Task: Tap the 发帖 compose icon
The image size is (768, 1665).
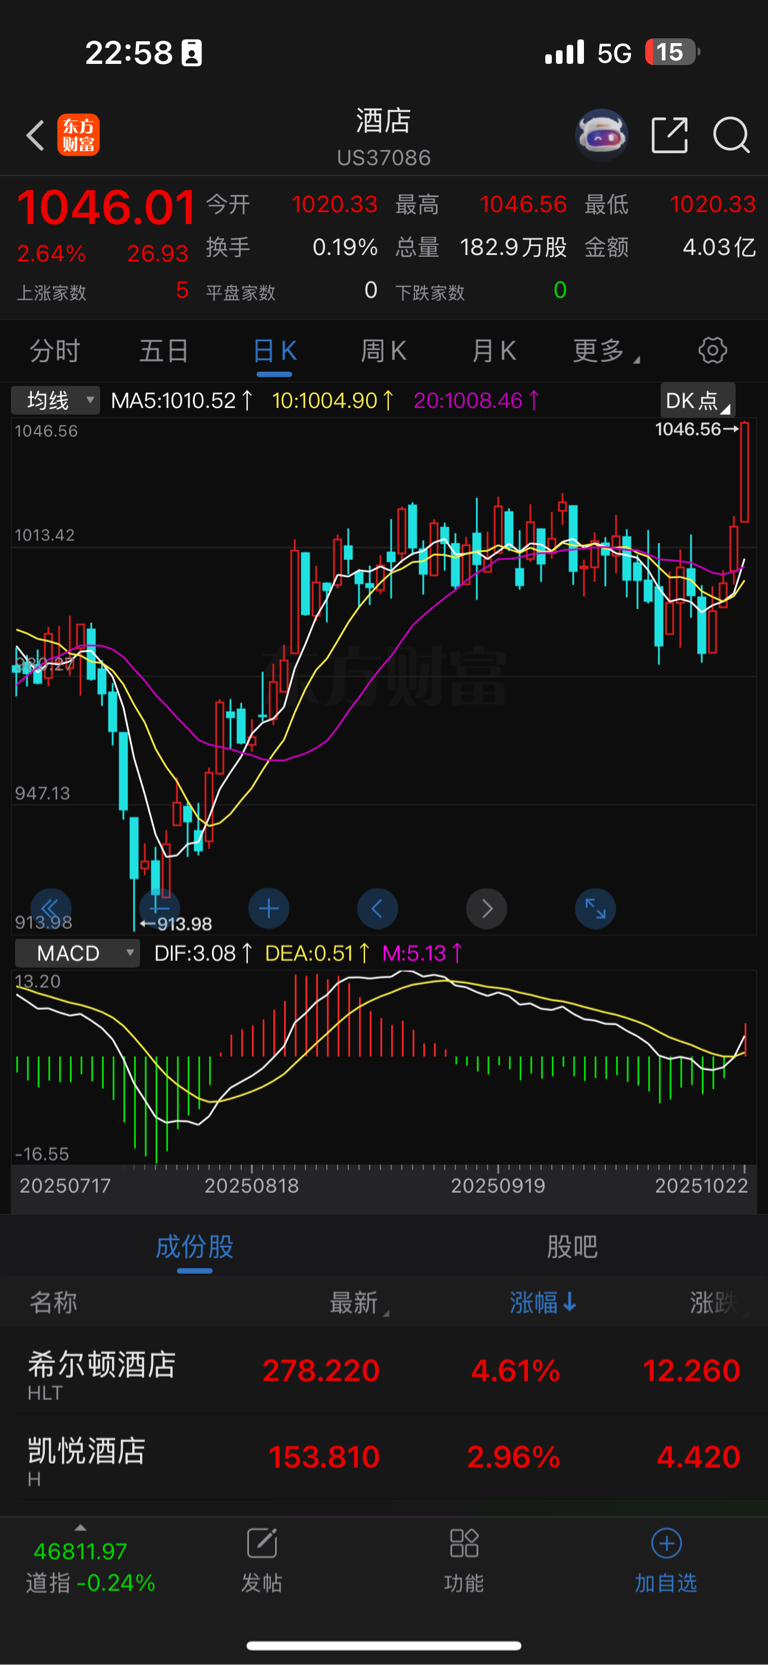Action: 262,1544
